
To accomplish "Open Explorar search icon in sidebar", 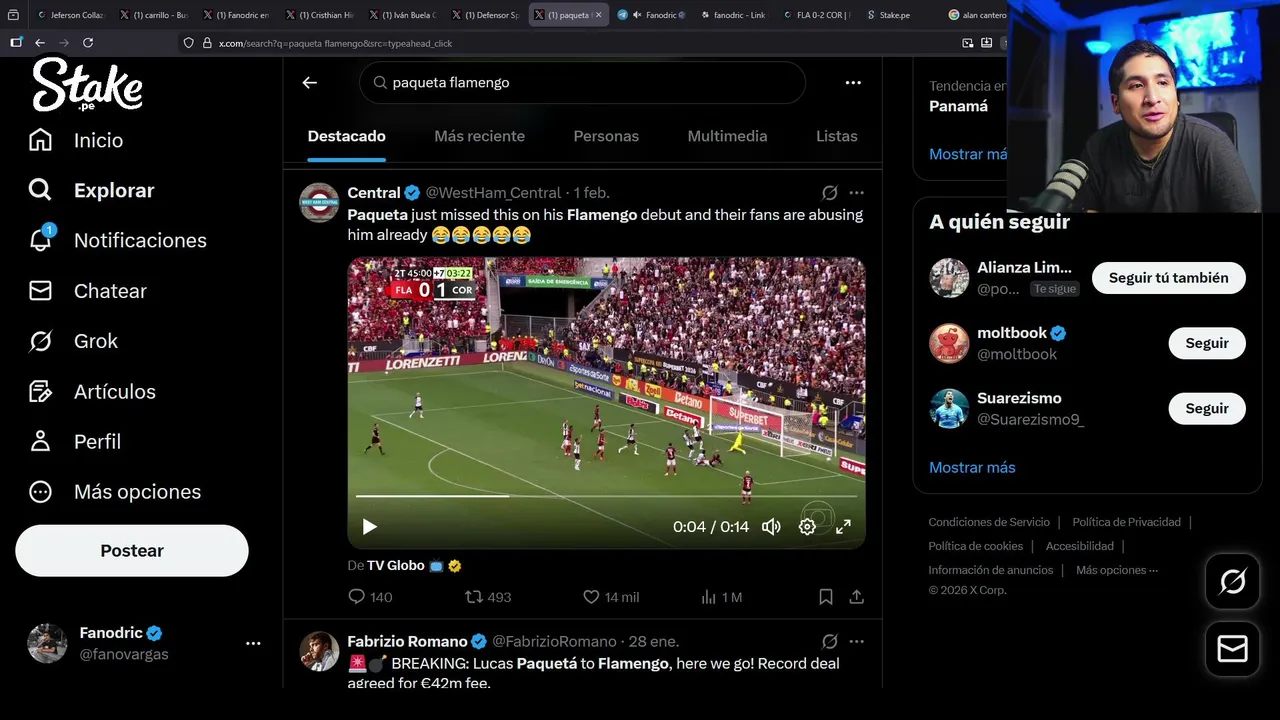I will [40, 190].
